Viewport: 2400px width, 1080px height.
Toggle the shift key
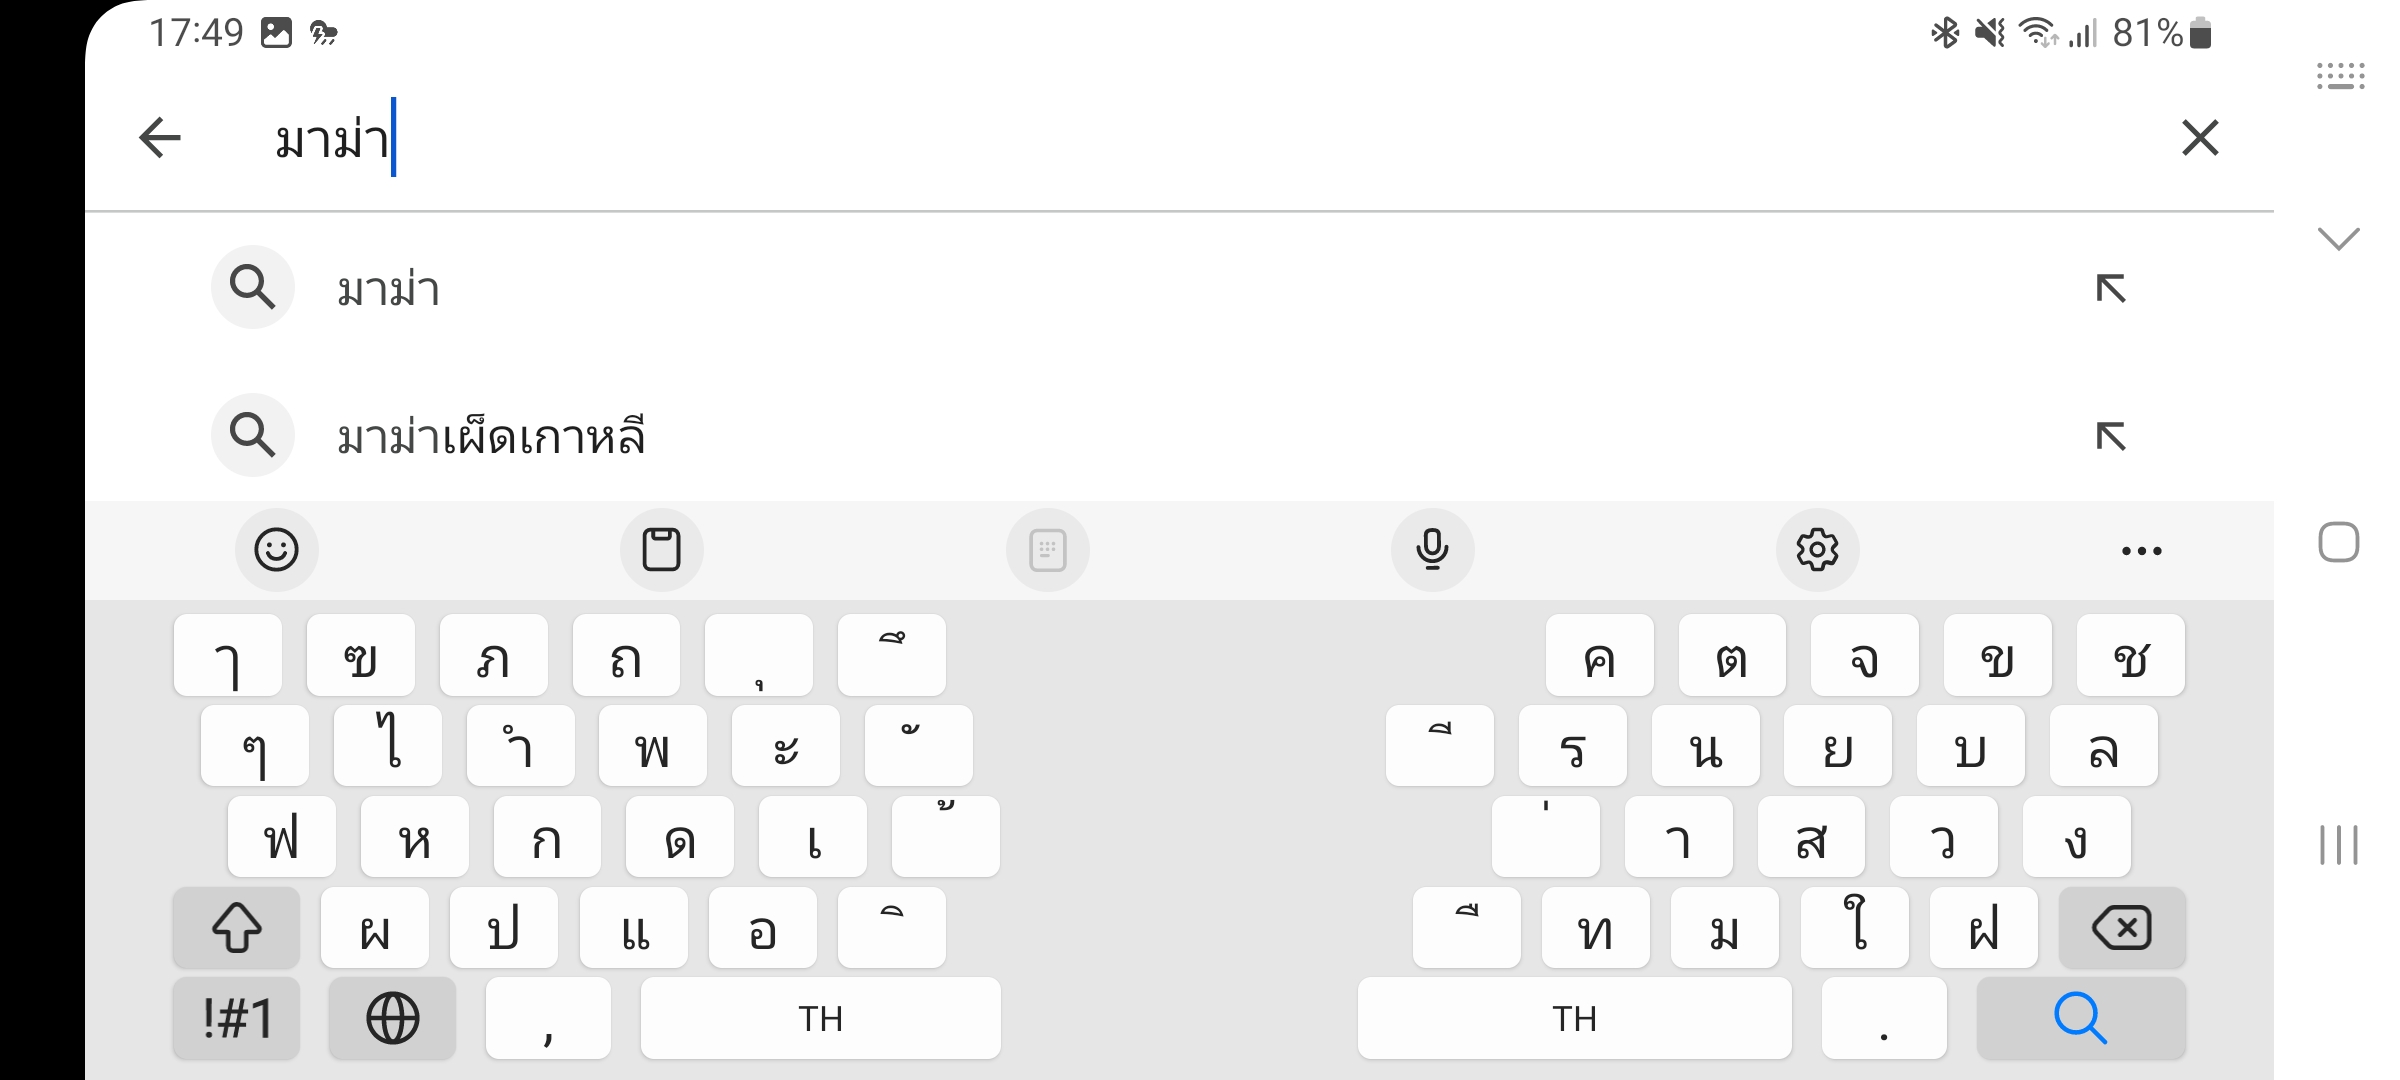pos(236,928)
